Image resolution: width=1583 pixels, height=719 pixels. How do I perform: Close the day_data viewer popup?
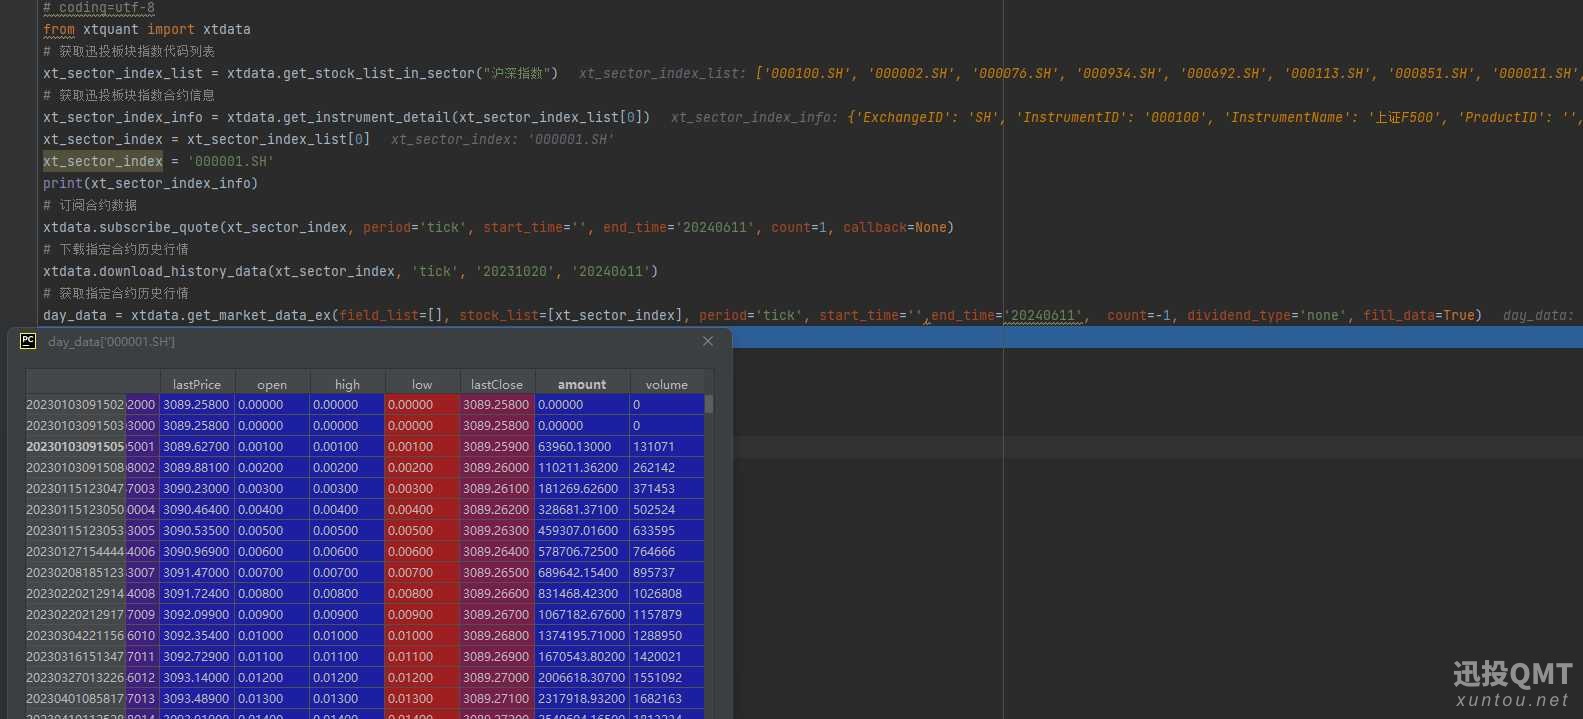pyautogui.click(x=708, y=341)
